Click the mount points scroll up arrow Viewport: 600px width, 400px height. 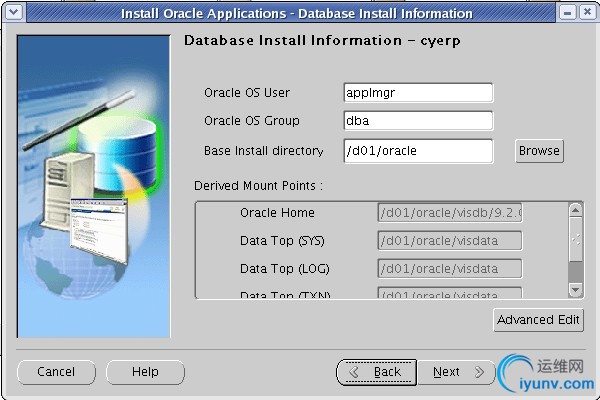tap(576, 210)
